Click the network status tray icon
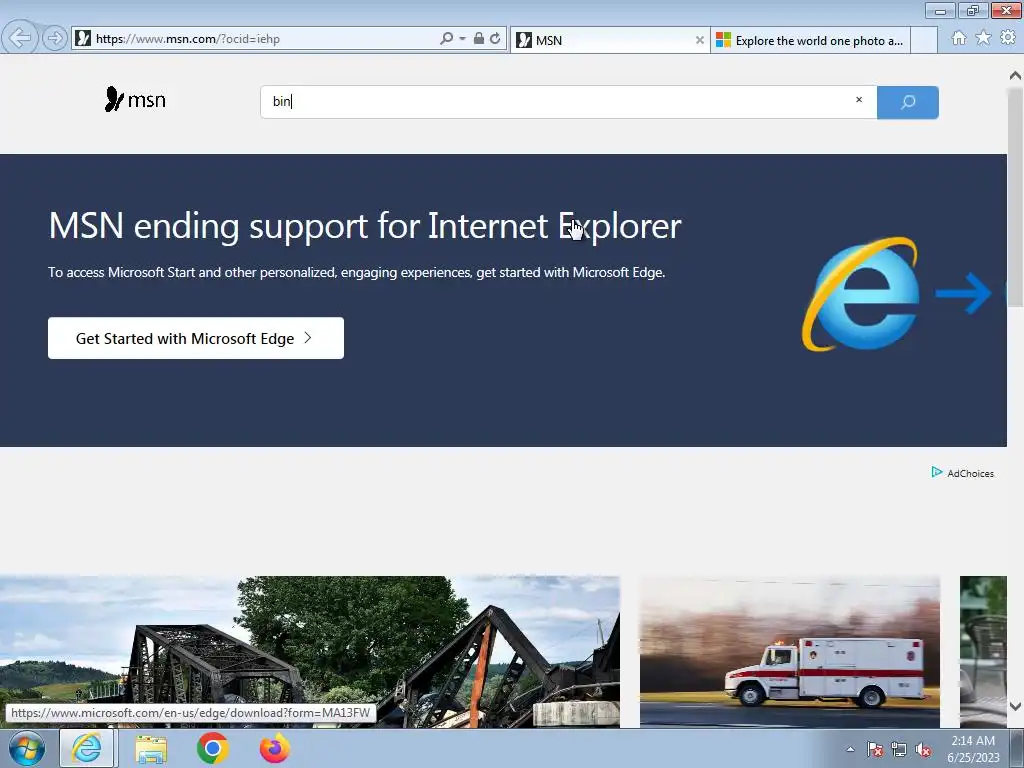The width and height of the screenshot is (1024, 768). [x=899, y=750]
